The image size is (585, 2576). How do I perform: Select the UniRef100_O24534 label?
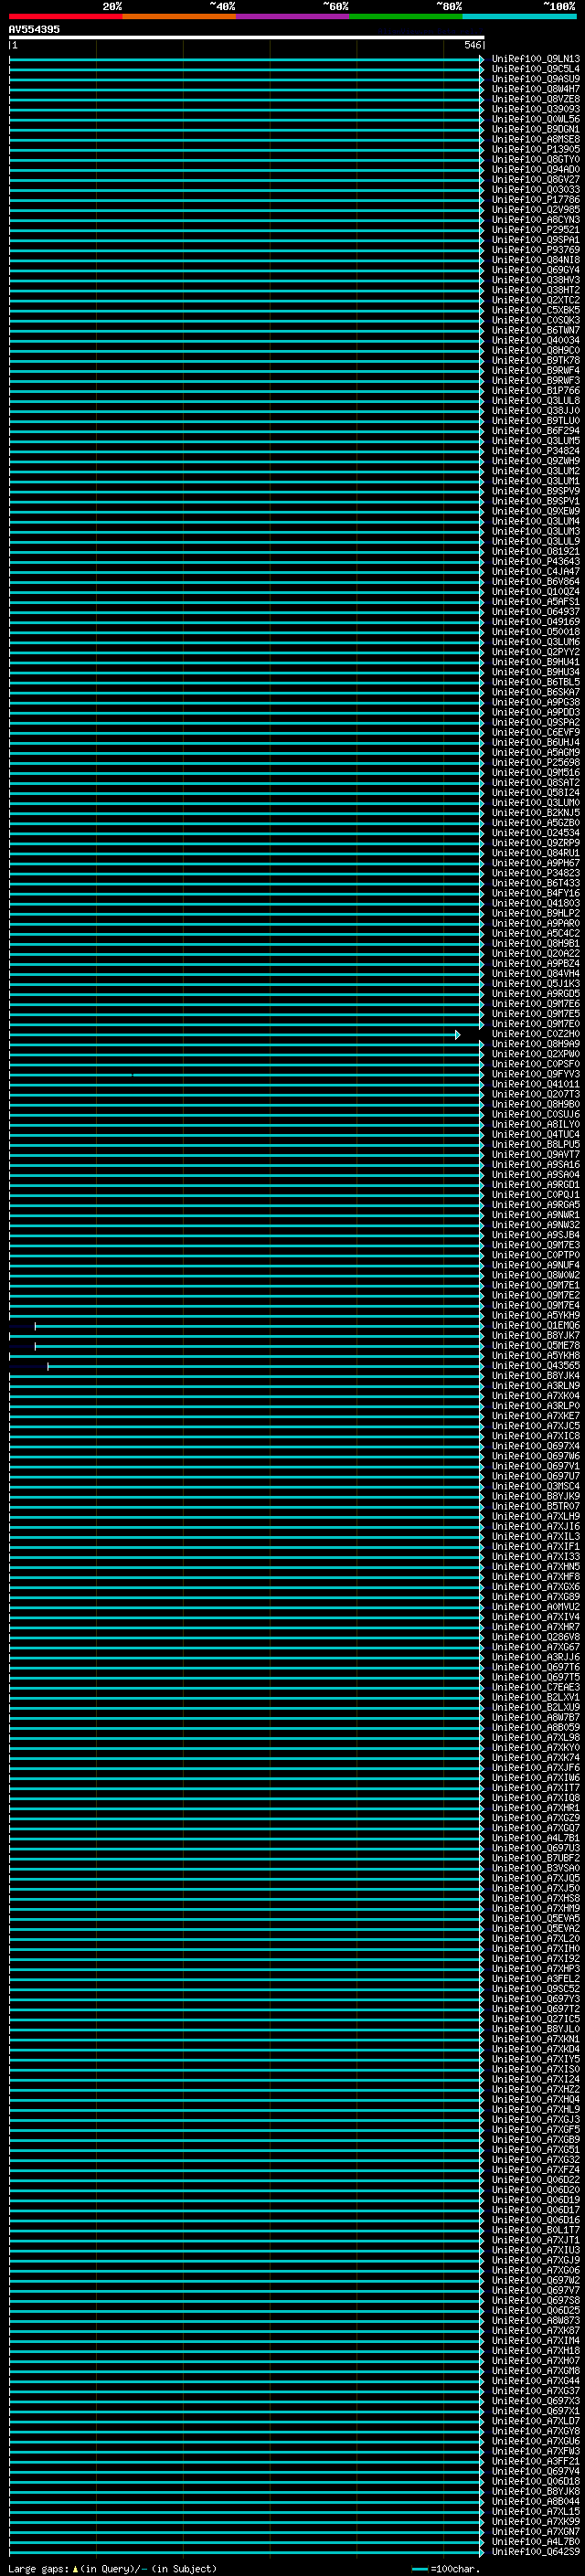pos(536,833)
